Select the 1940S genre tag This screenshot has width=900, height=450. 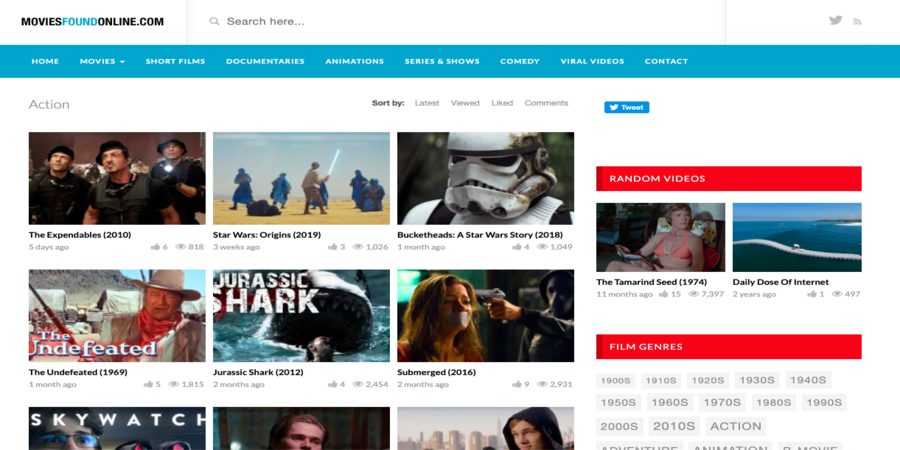pyautogui.click(x=808, y=380)
